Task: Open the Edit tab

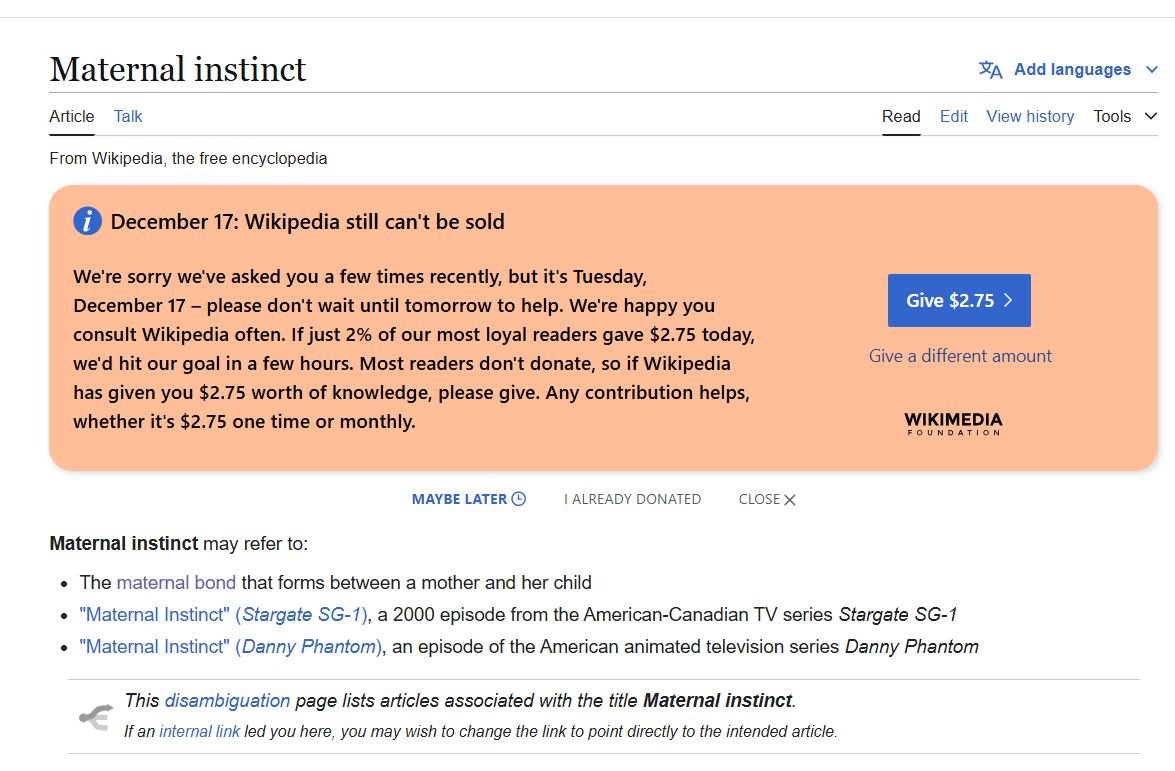Action: tap(954, 117)
